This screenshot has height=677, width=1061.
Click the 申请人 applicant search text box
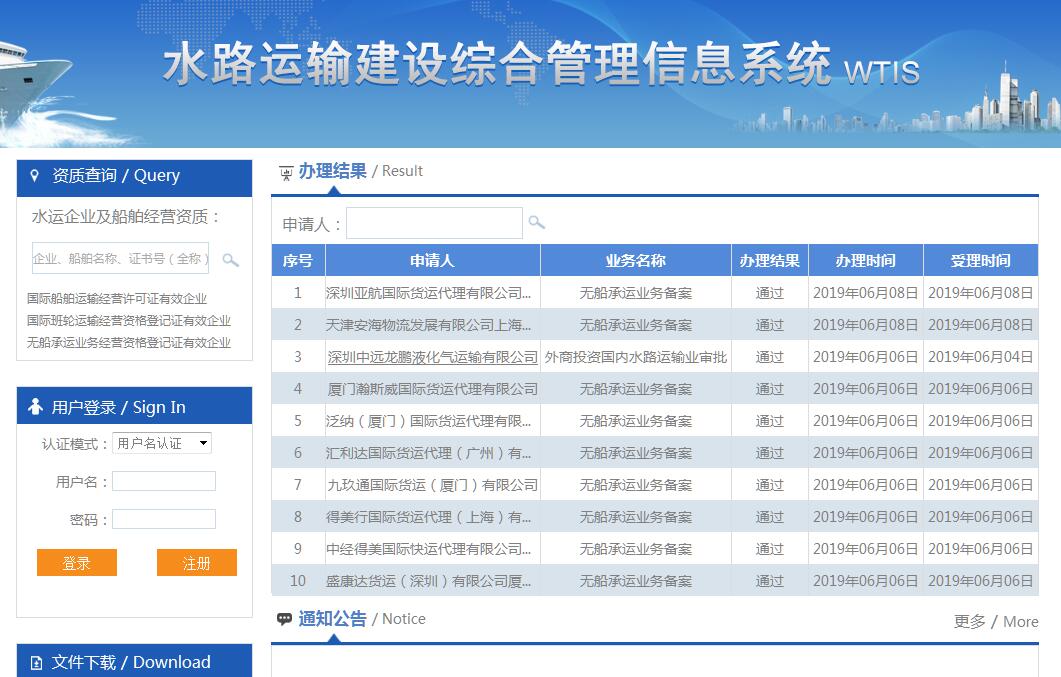coord(434,223)
